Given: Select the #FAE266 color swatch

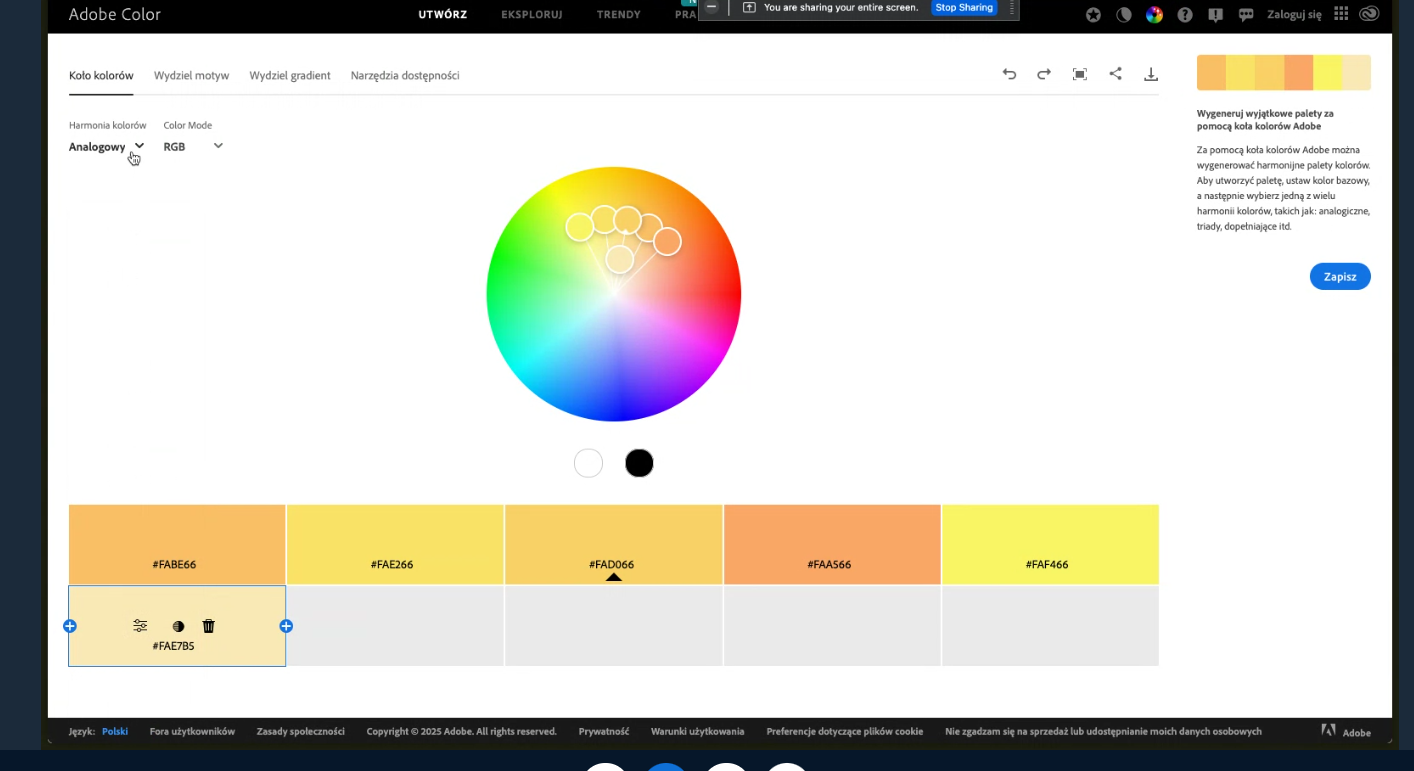Looking at the screenshot, I should click(x=395, y=544).
